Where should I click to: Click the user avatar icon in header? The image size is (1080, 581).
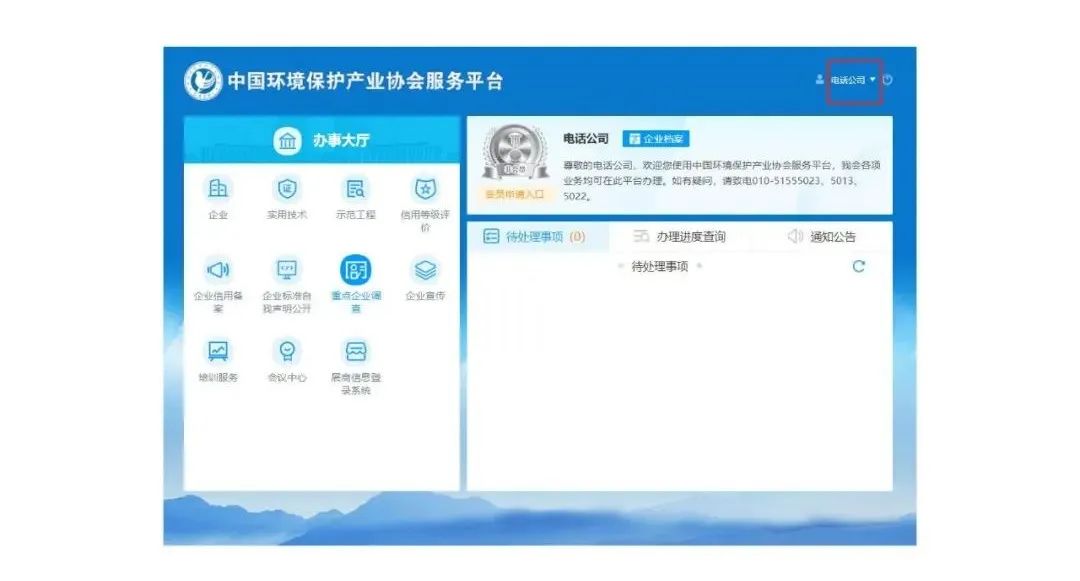tap(820, 80)
